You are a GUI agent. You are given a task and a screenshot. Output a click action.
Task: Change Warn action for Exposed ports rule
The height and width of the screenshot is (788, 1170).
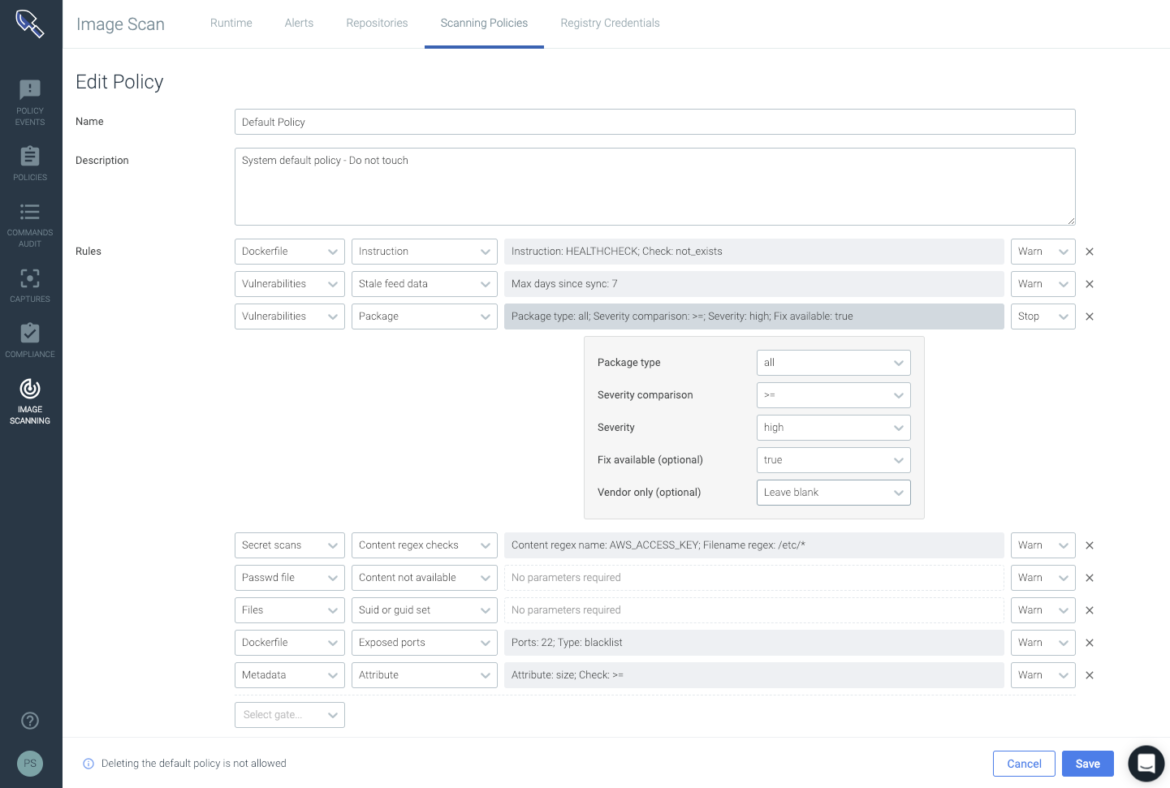[1043, 642]
